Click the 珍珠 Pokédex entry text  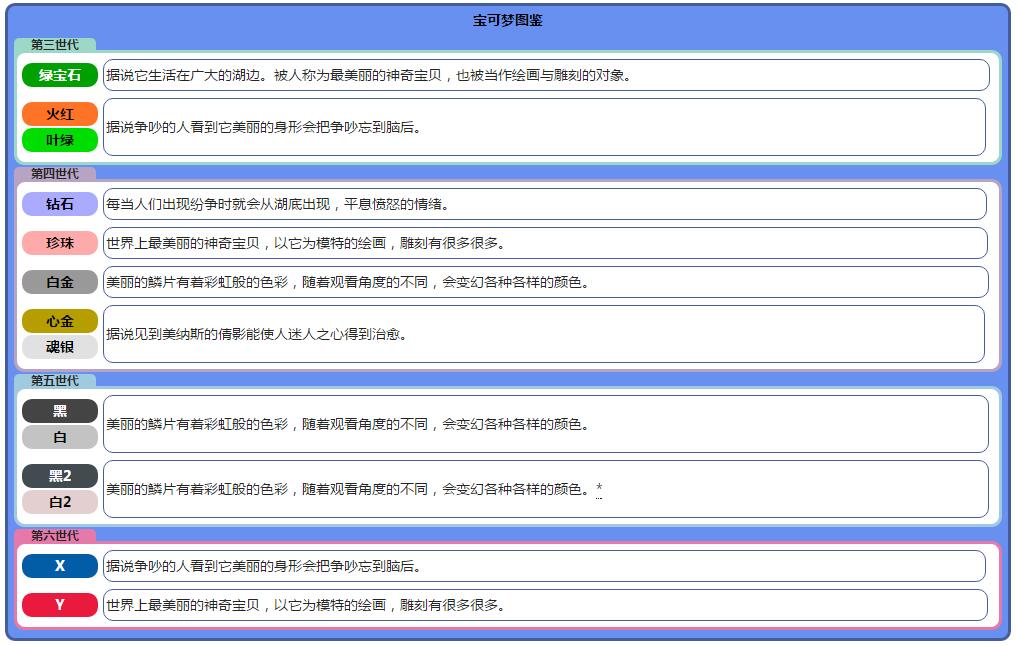(305, 243)
